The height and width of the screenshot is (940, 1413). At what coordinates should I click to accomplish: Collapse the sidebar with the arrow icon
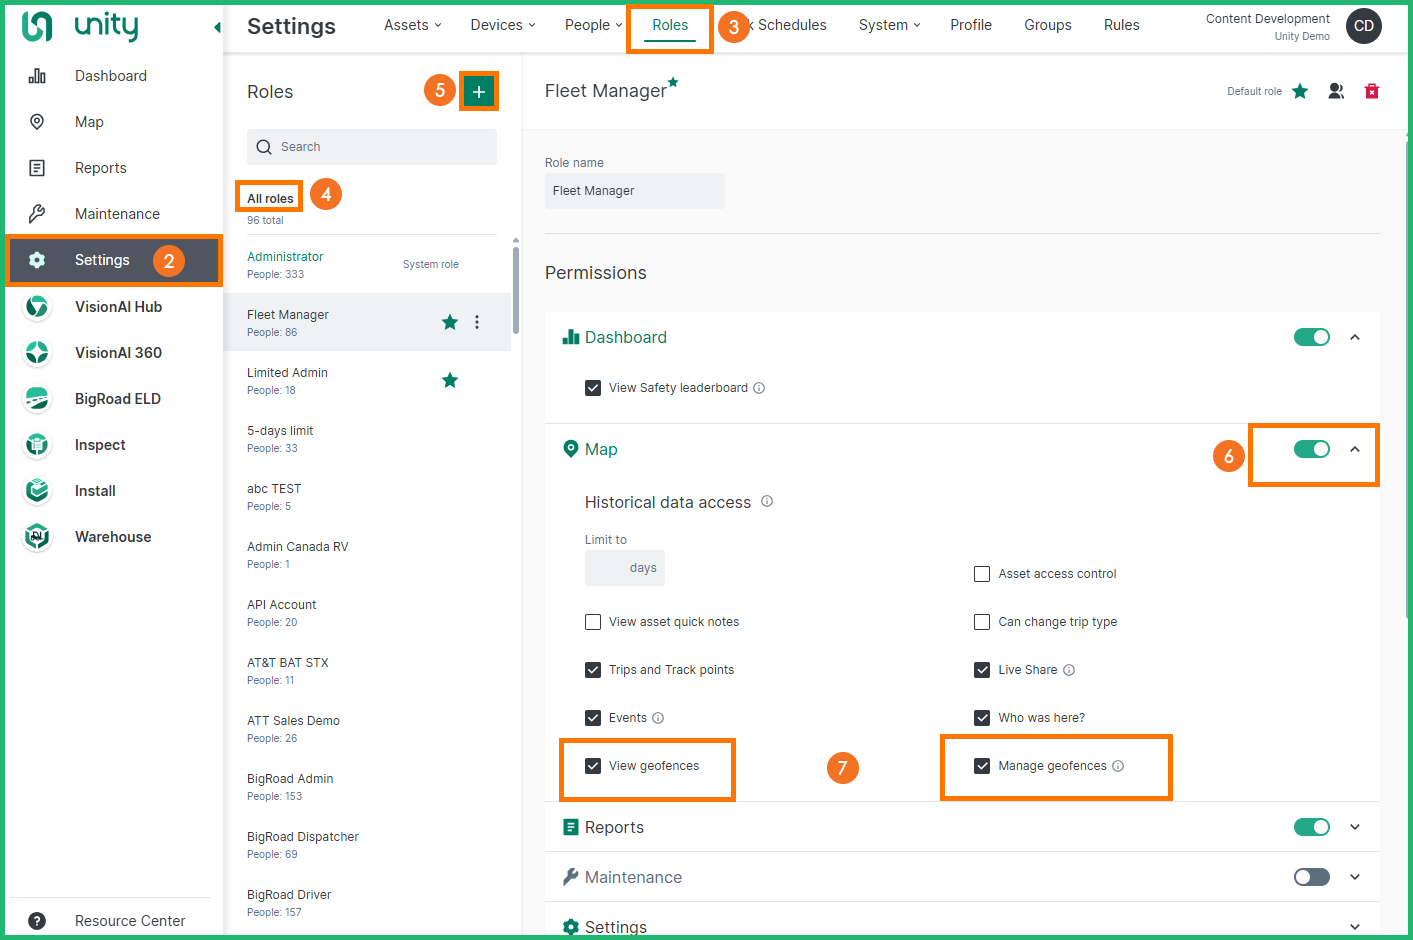[217, 27]
